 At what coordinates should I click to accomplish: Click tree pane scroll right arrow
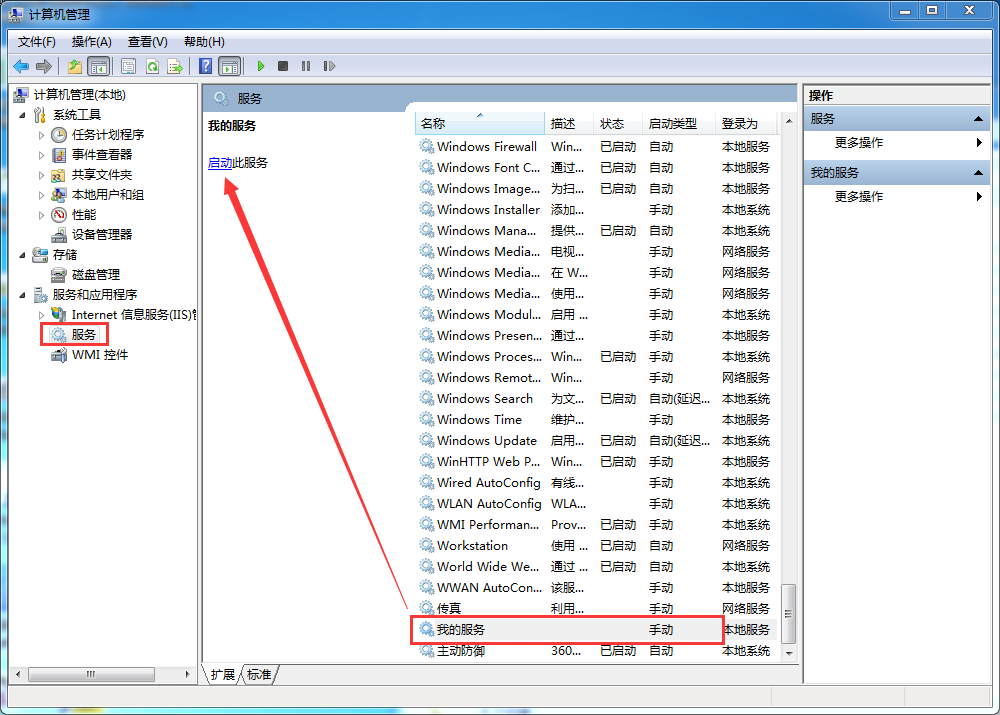pyautogui.click(x=187, y=674)
